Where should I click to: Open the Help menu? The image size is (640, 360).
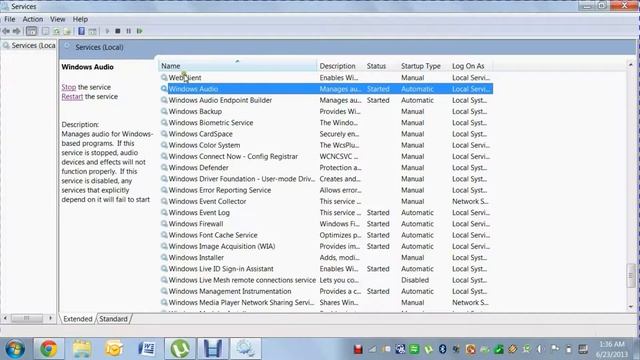(80, 19)
